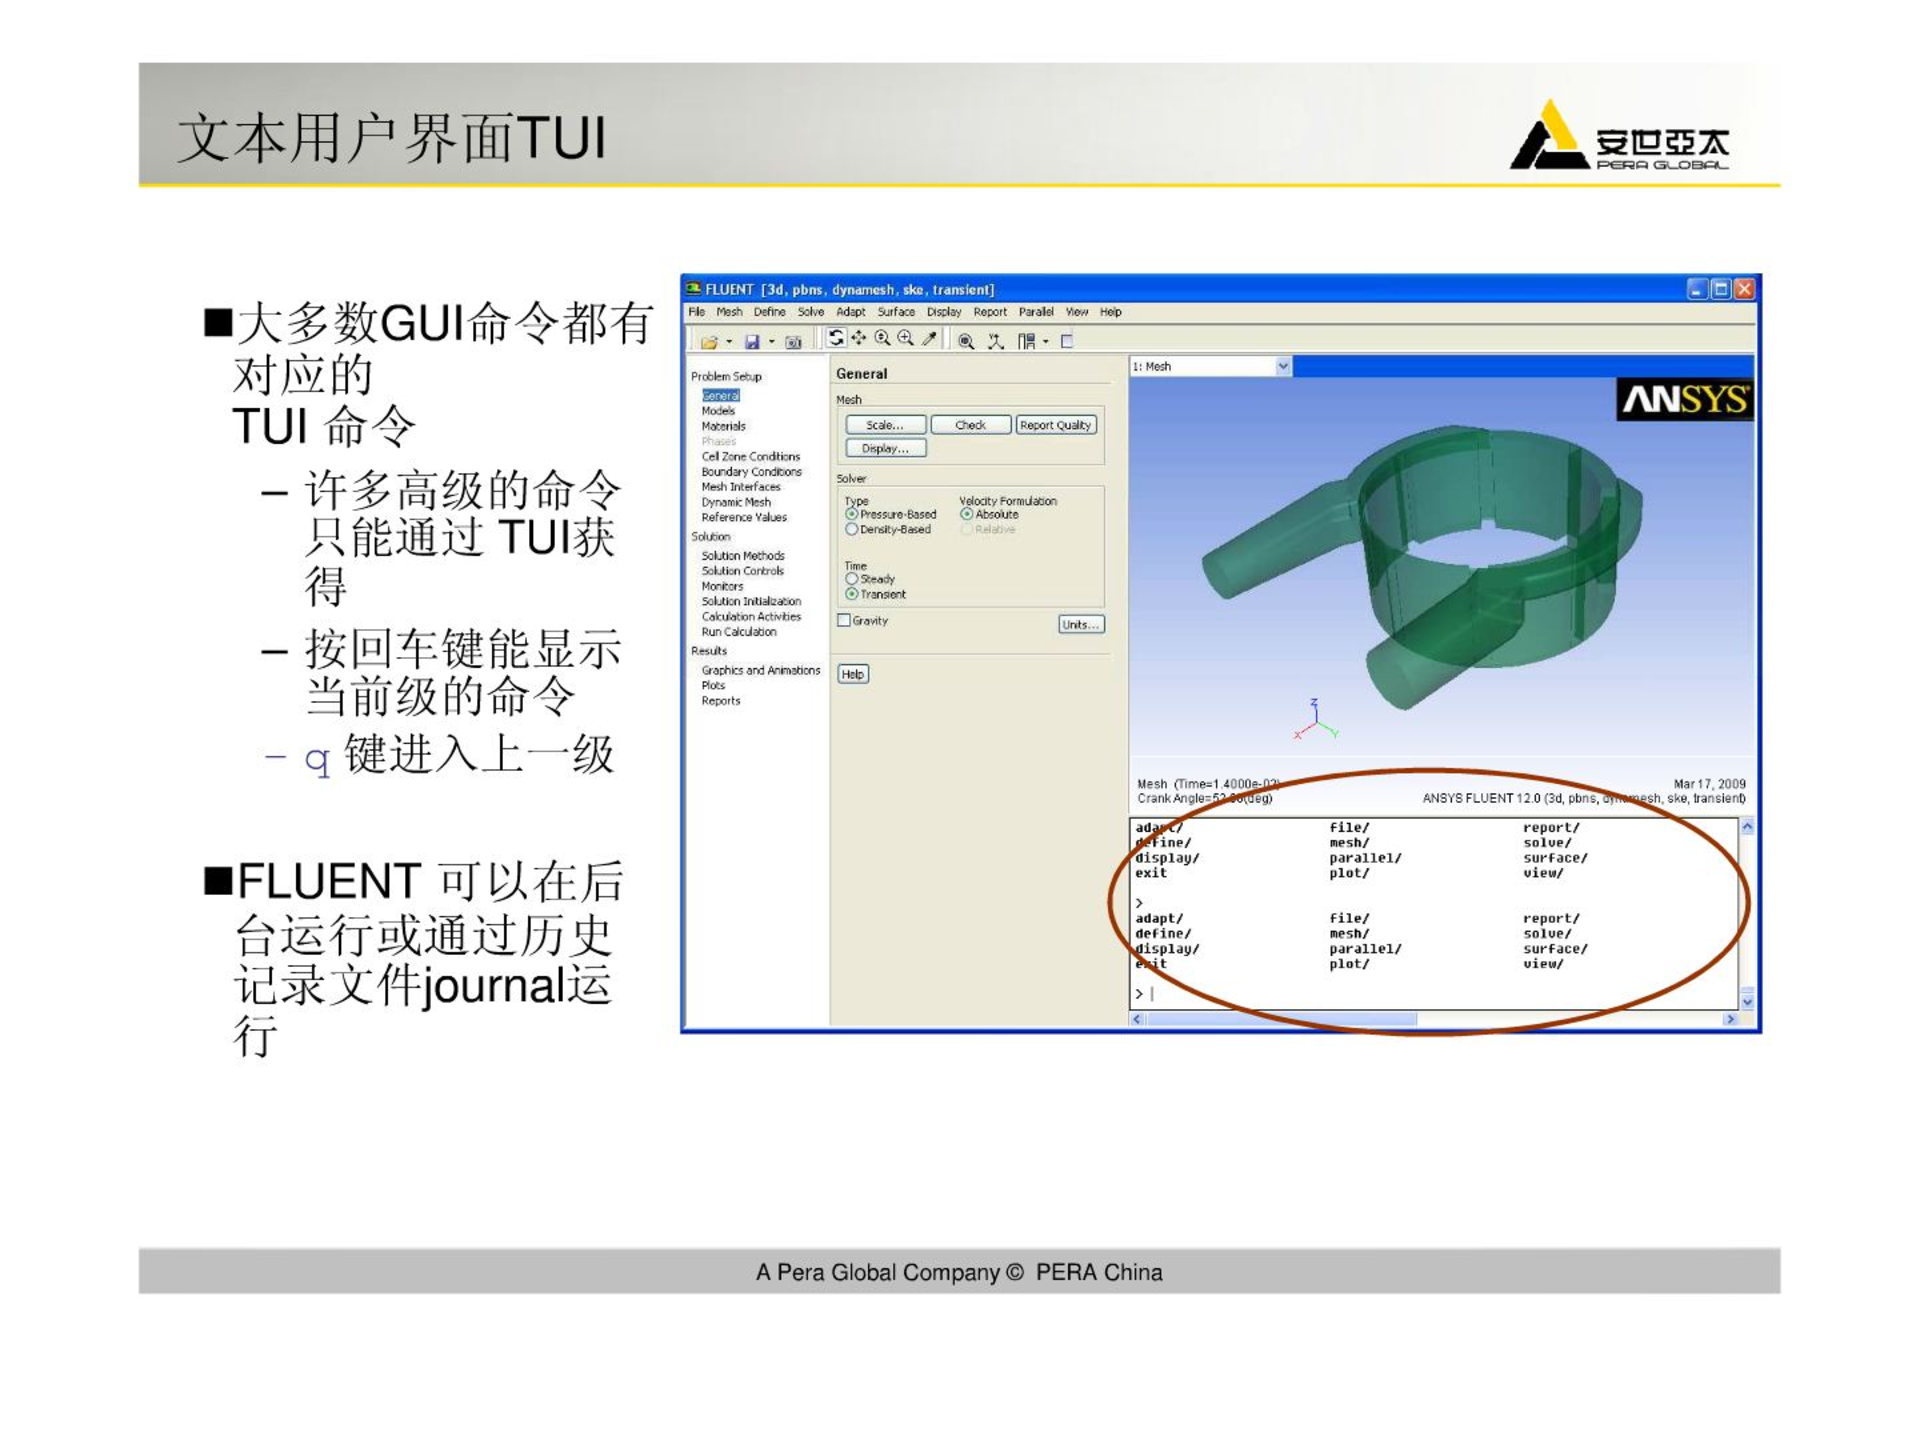Click the Help button in General panel
Image resolution: width=1920 pixels, height=1440 pixels.
tap(852, 674)
